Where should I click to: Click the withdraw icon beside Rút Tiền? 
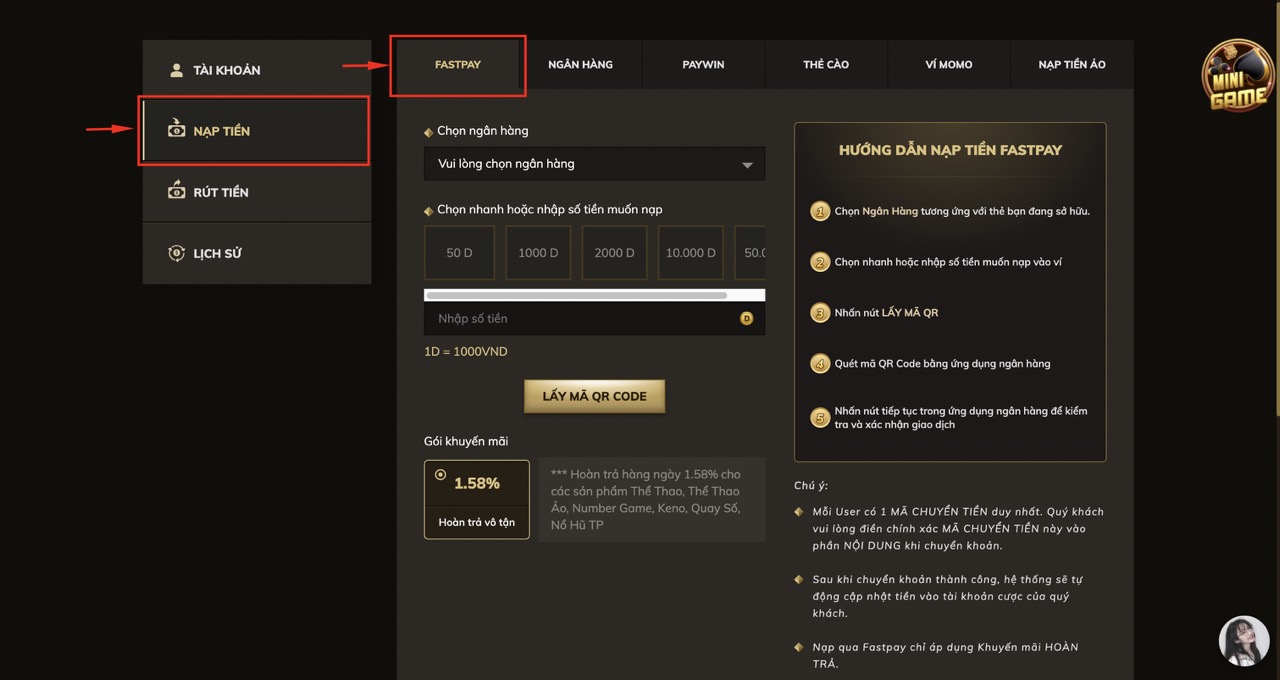[177, 191]
